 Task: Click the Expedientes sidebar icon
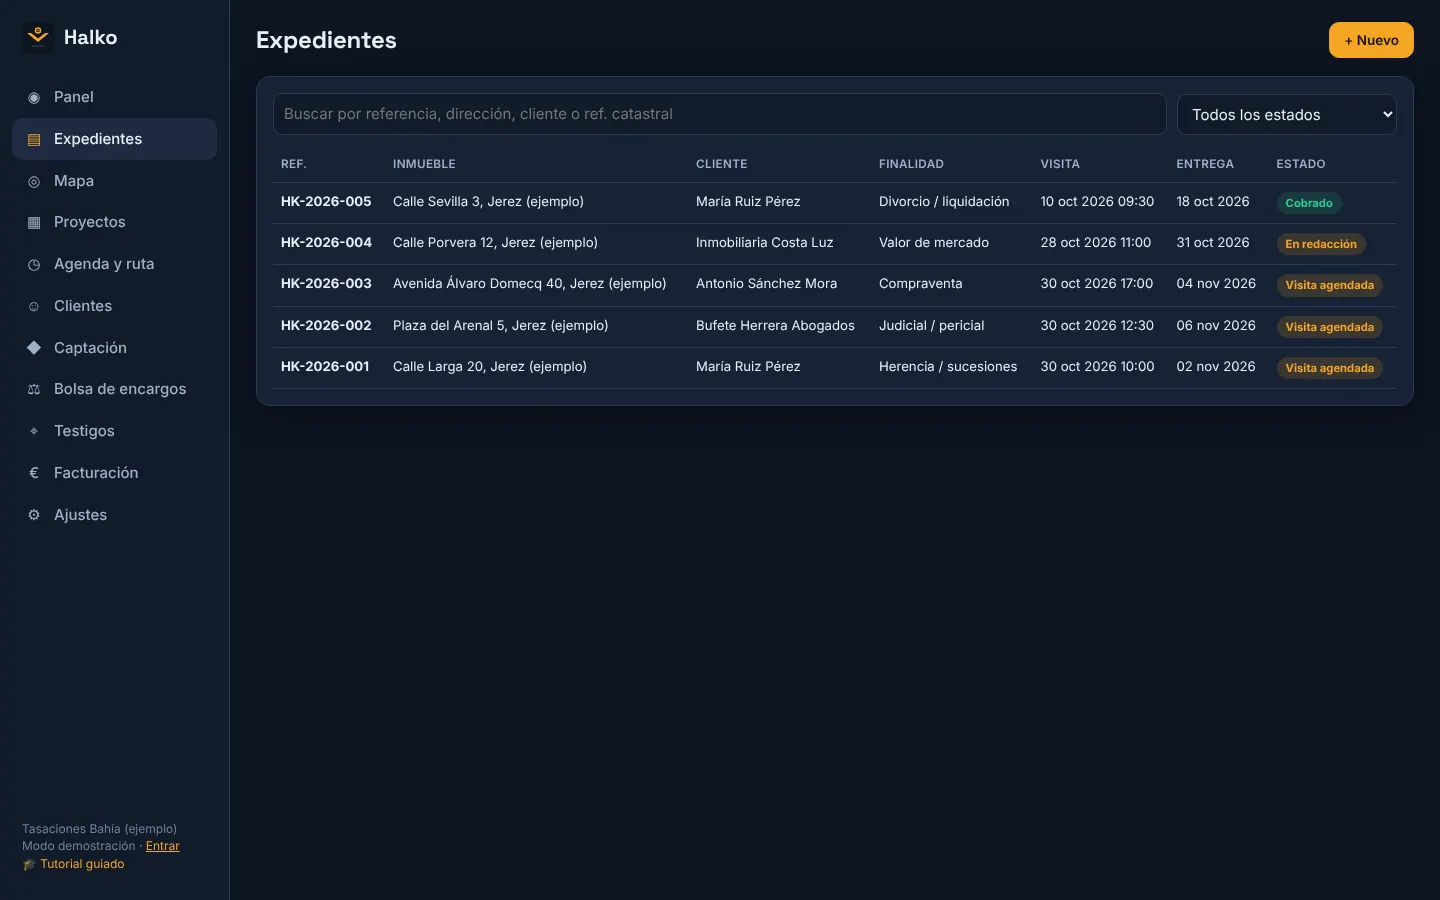point(34,139)
